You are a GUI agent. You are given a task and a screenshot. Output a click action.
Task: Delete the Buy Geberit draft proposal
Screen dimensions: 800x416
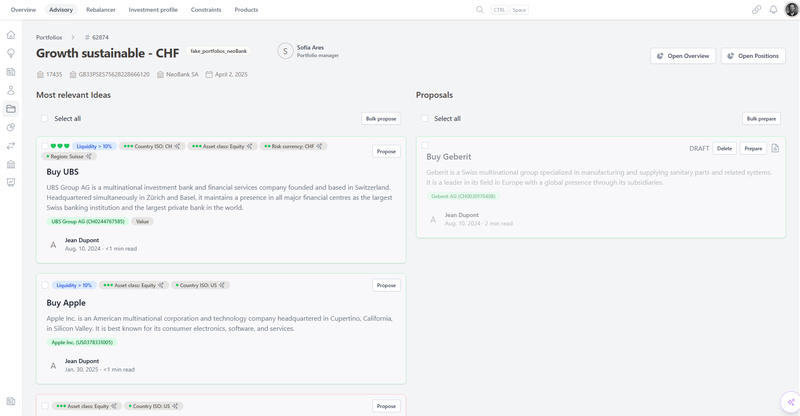[x=724, y=148]
